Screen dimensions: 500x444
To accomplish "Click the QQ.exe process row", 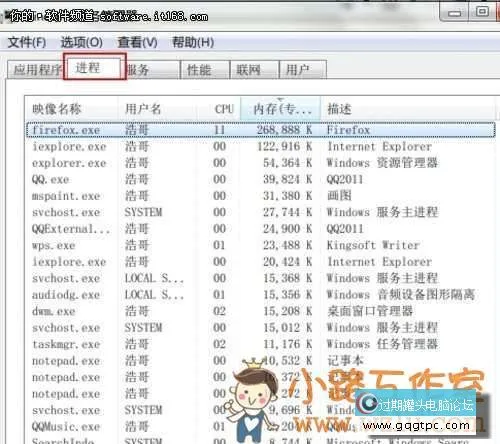I will pos(261,179).
